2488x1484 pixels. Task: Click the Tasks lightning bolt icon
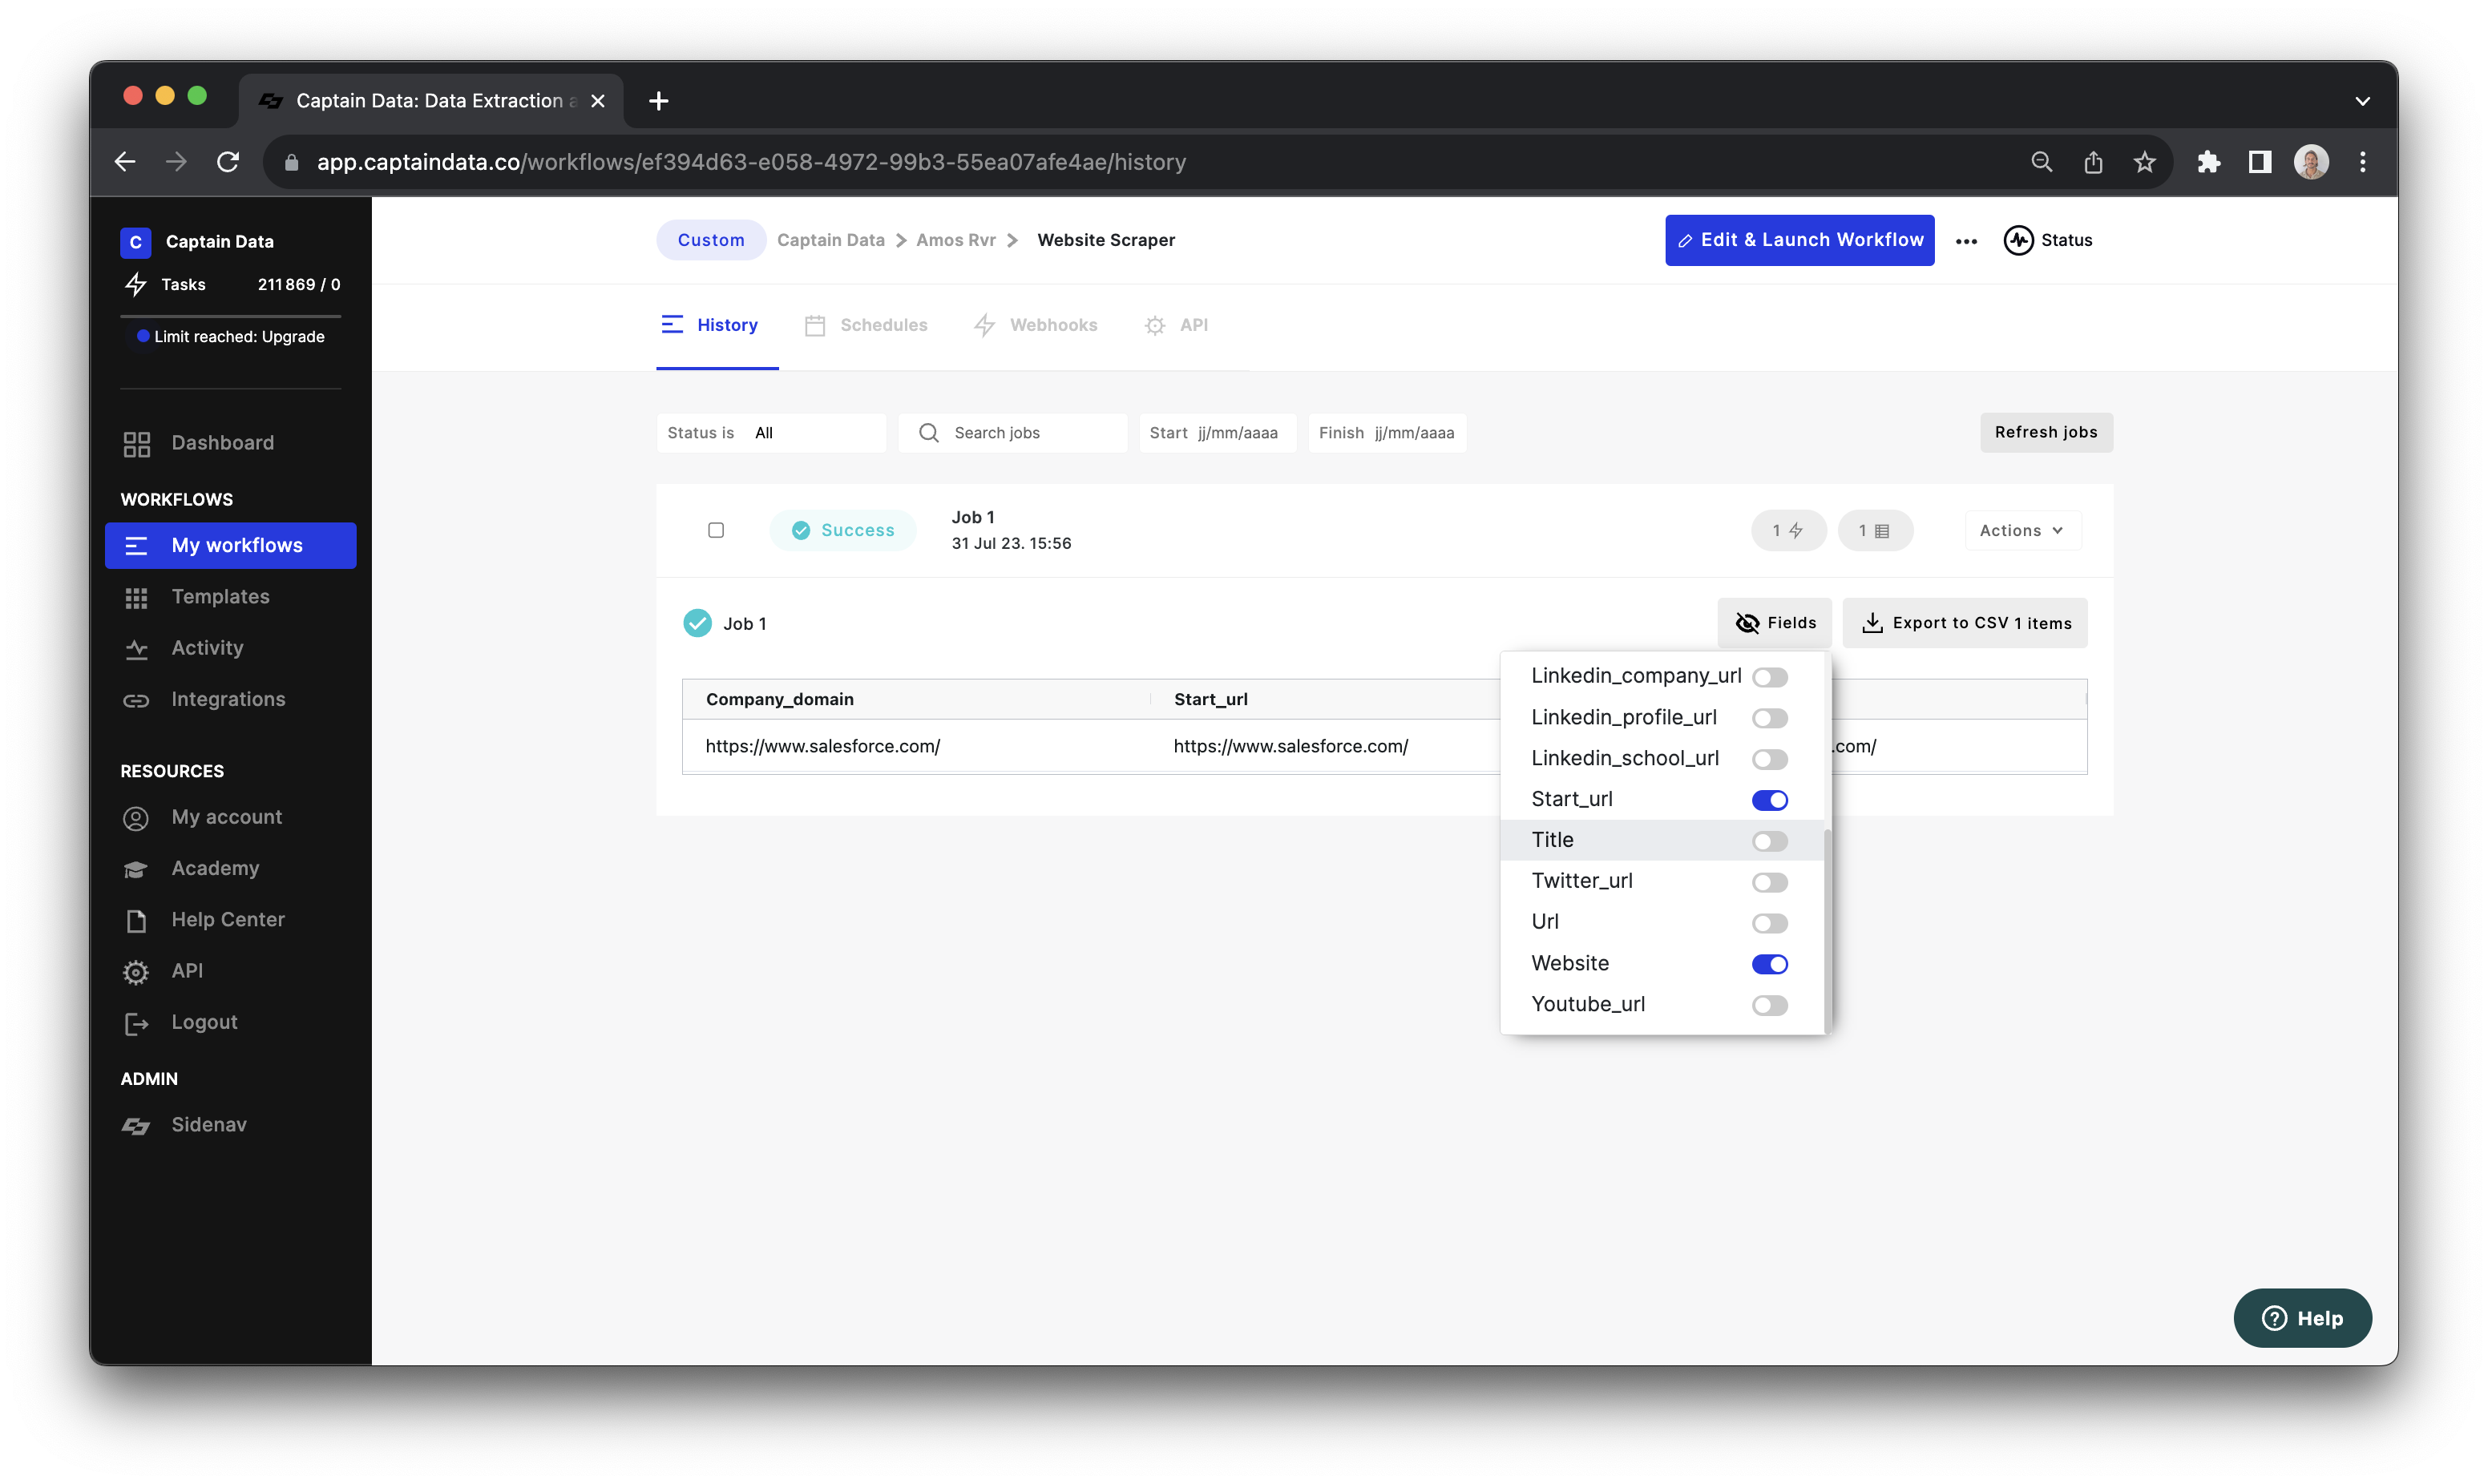[136, 285]
